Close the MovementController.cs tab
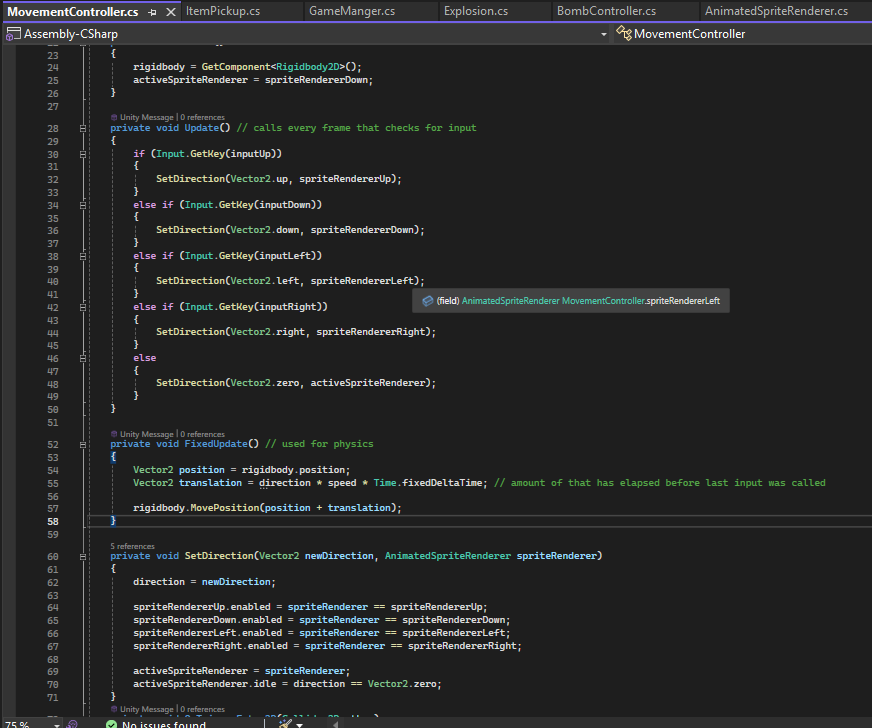Viewport: 872px width, 728px height. click(x=169, y=12)
